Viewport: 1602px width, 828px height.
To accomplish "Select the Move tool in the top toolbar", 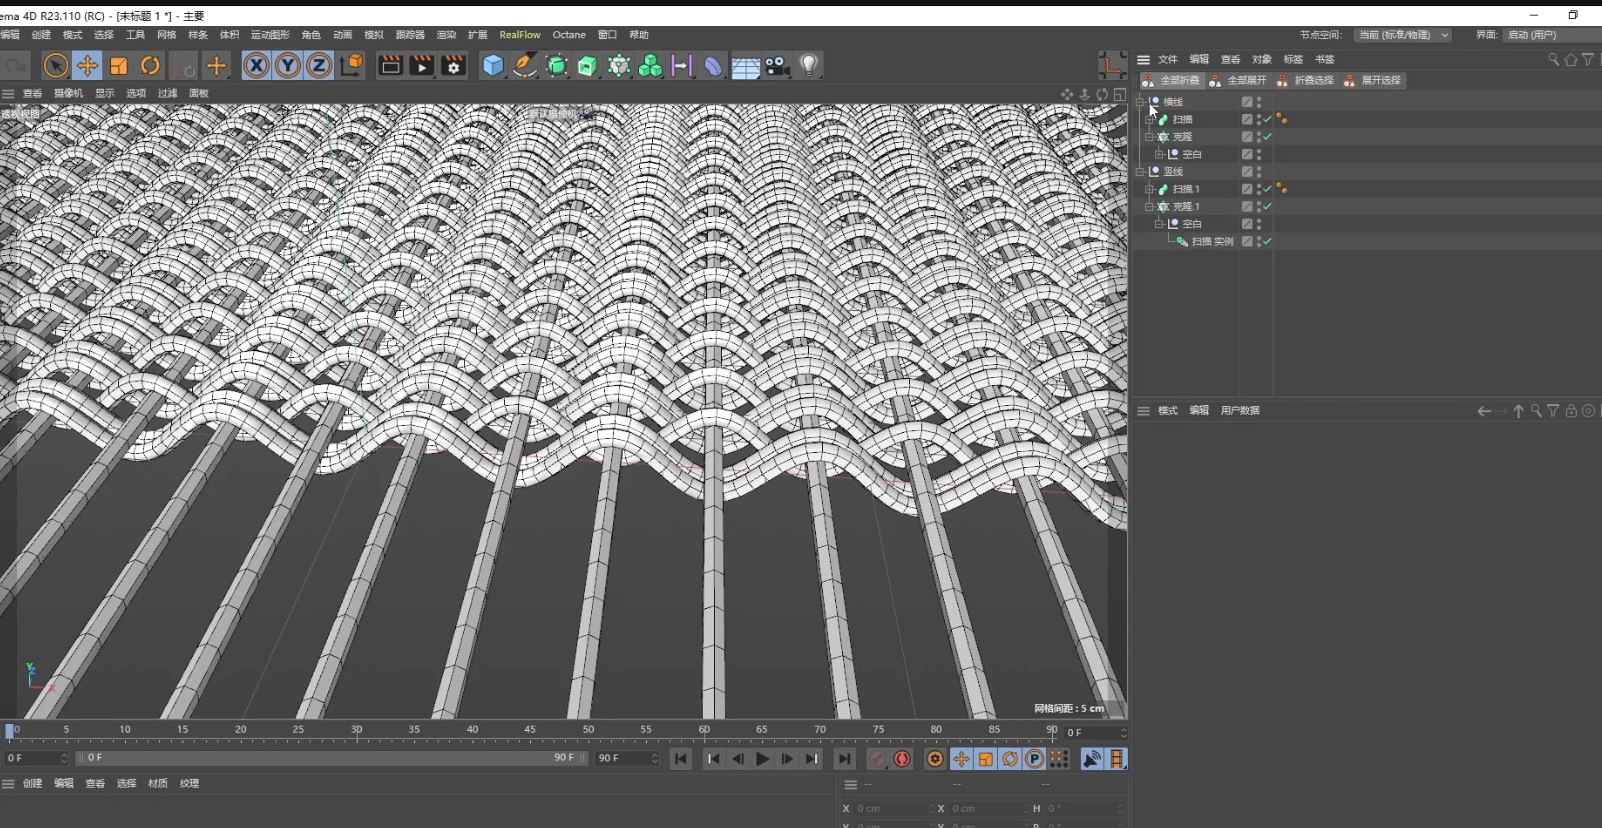I will (87, 66).
